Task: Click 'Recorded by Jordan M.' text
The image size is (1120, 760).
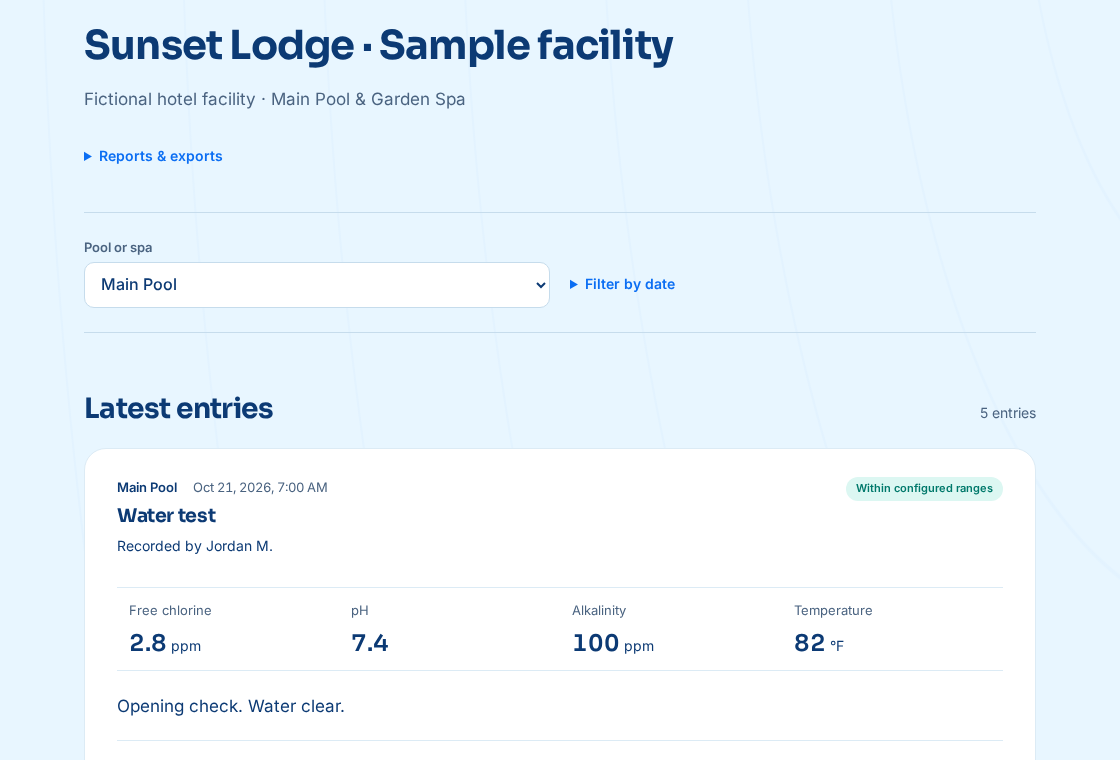Action: (195, 546)
